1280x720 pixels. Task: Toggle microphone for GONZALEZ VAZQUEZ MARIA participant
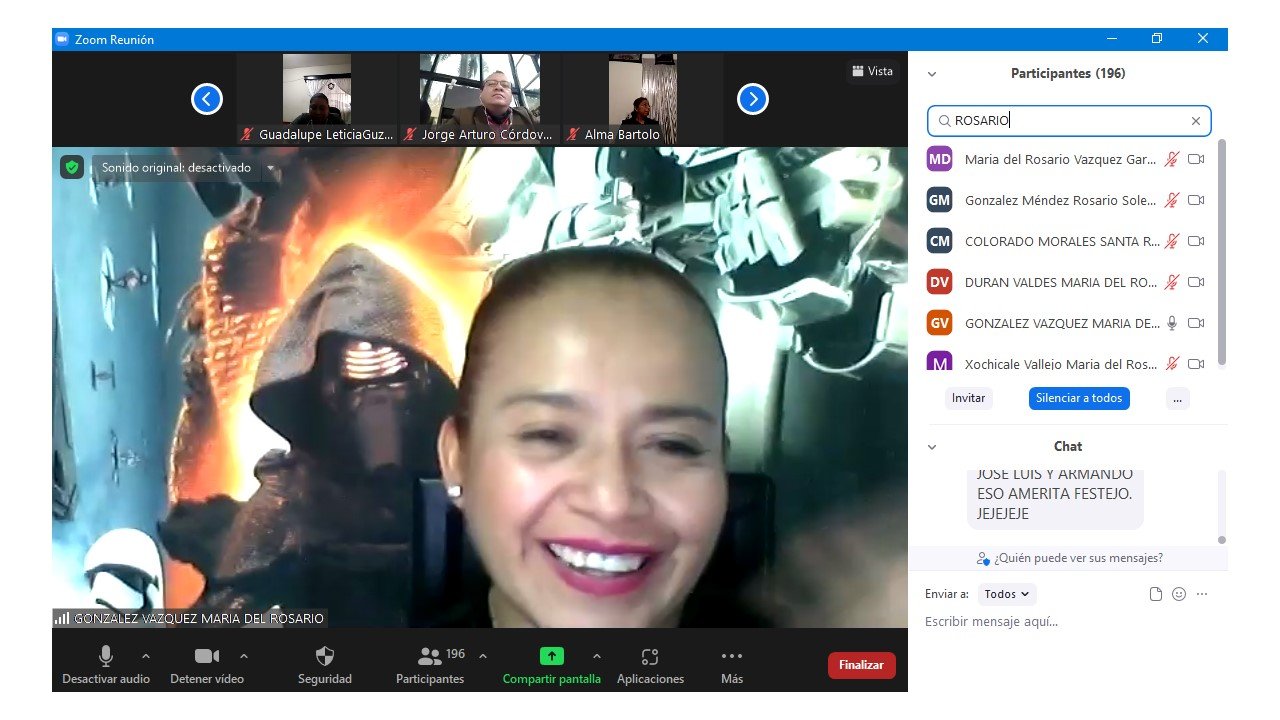tap(1172, 323)
